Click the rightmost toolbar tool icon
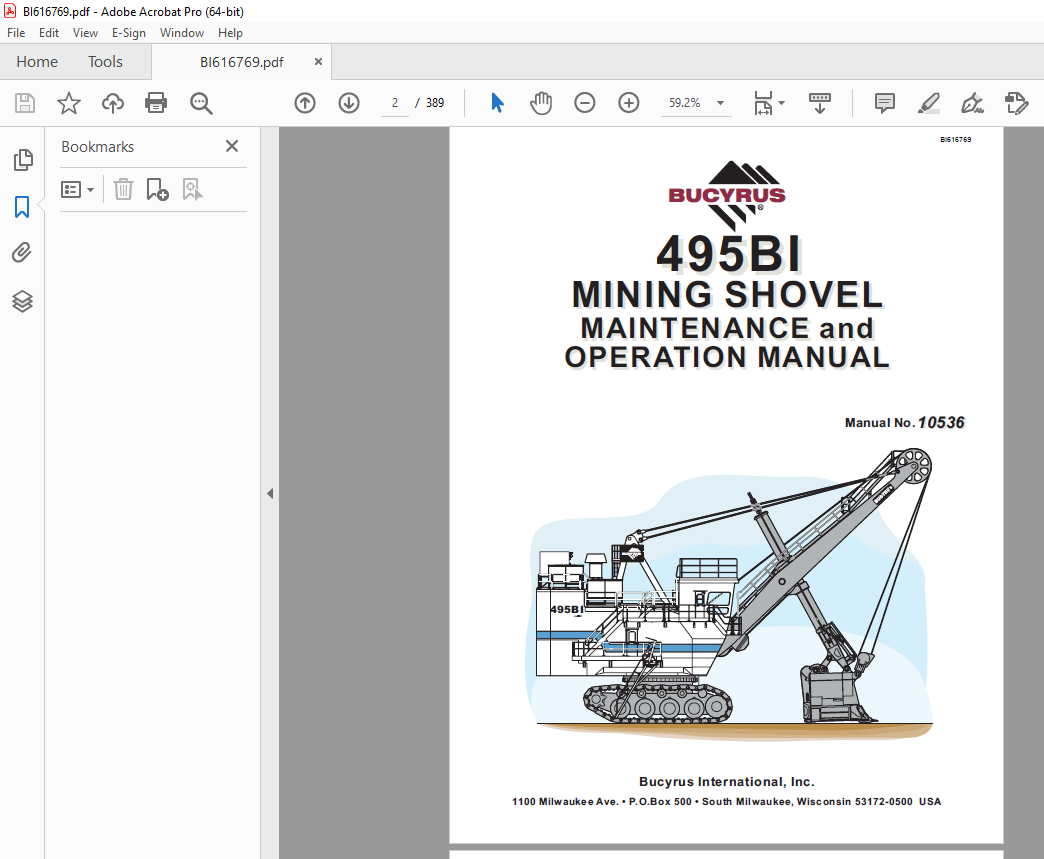The height and width of the screenshot is (859, 1044). (1016, 103)
